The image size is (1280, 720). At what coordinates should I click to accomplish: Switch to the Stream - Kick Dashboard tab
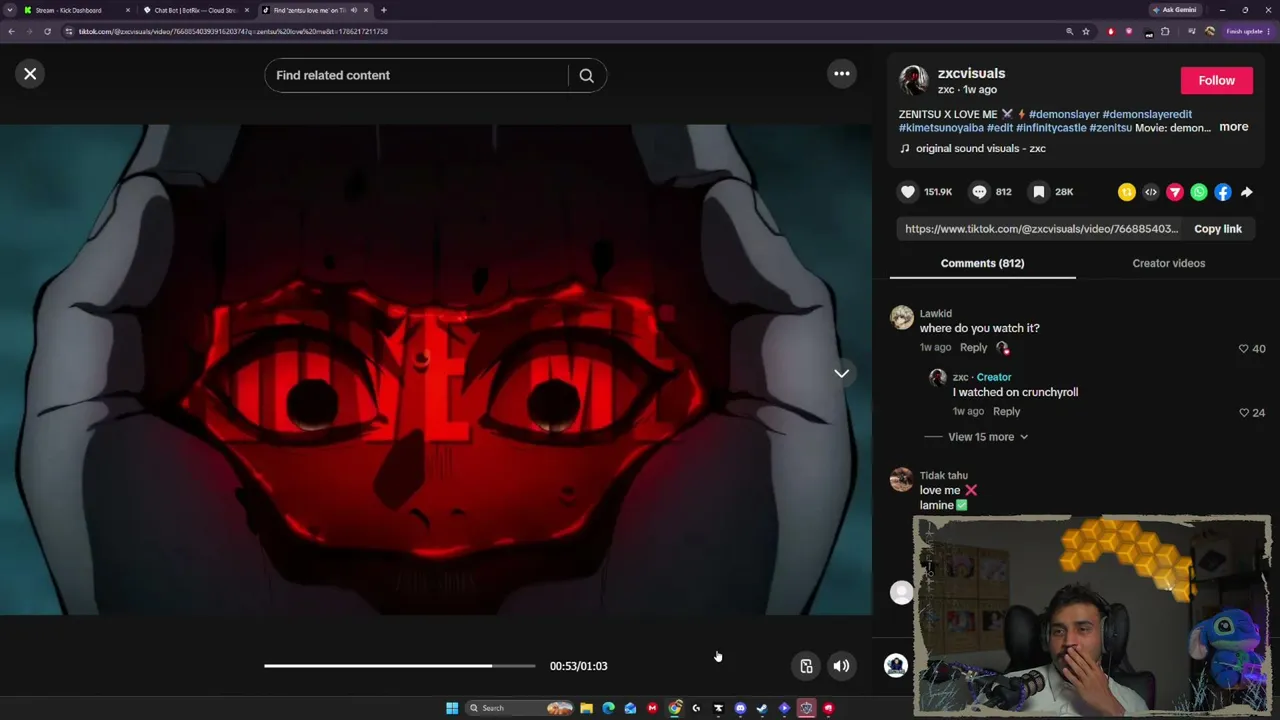pyautogui.click(x=77, y=10)
